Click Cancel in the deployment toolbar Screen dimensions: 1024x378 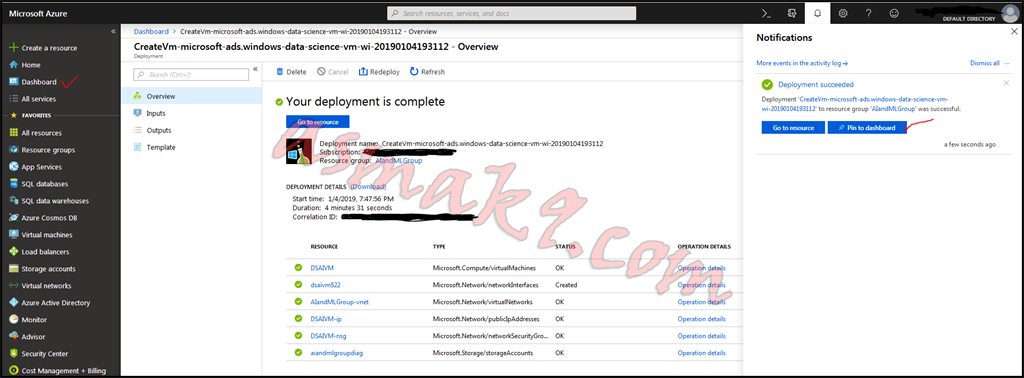(x=332, y=72)
